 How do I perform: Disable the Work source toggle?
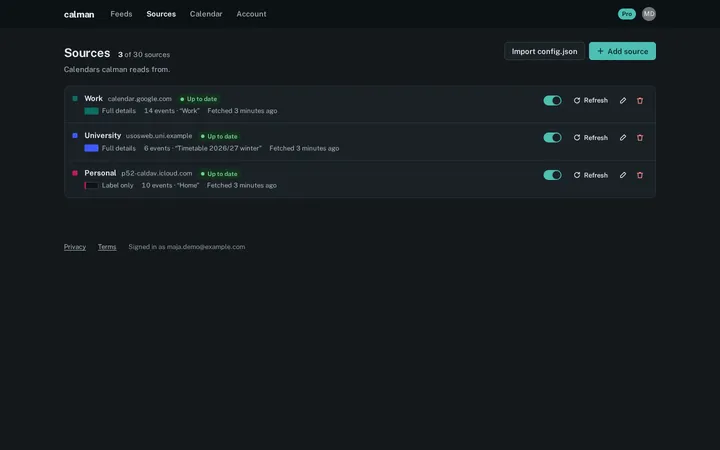point(552,101)
